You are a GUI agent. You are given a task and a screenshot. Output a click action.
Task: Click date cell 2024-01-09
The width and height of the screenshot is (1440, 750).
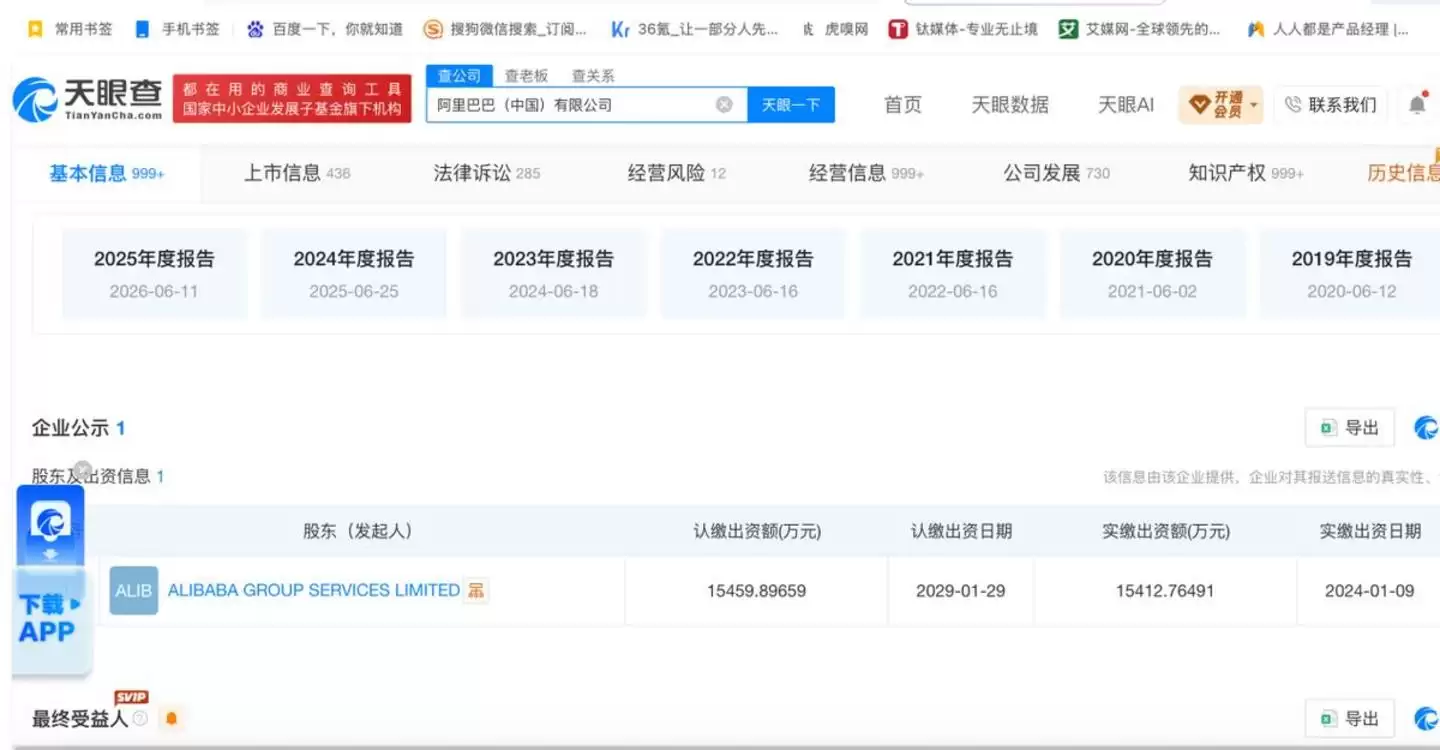pos(1369,591)
